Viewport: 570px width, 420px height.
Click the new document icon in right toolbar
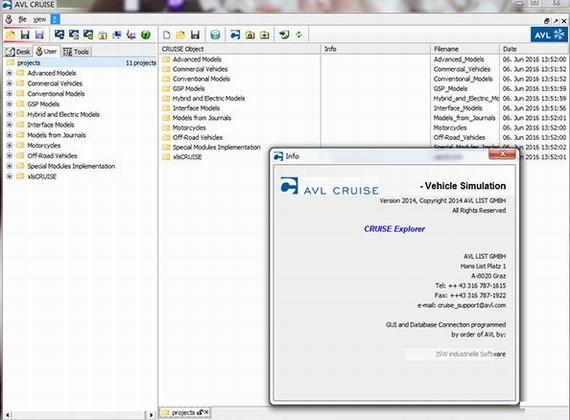(x=166, y=35)
